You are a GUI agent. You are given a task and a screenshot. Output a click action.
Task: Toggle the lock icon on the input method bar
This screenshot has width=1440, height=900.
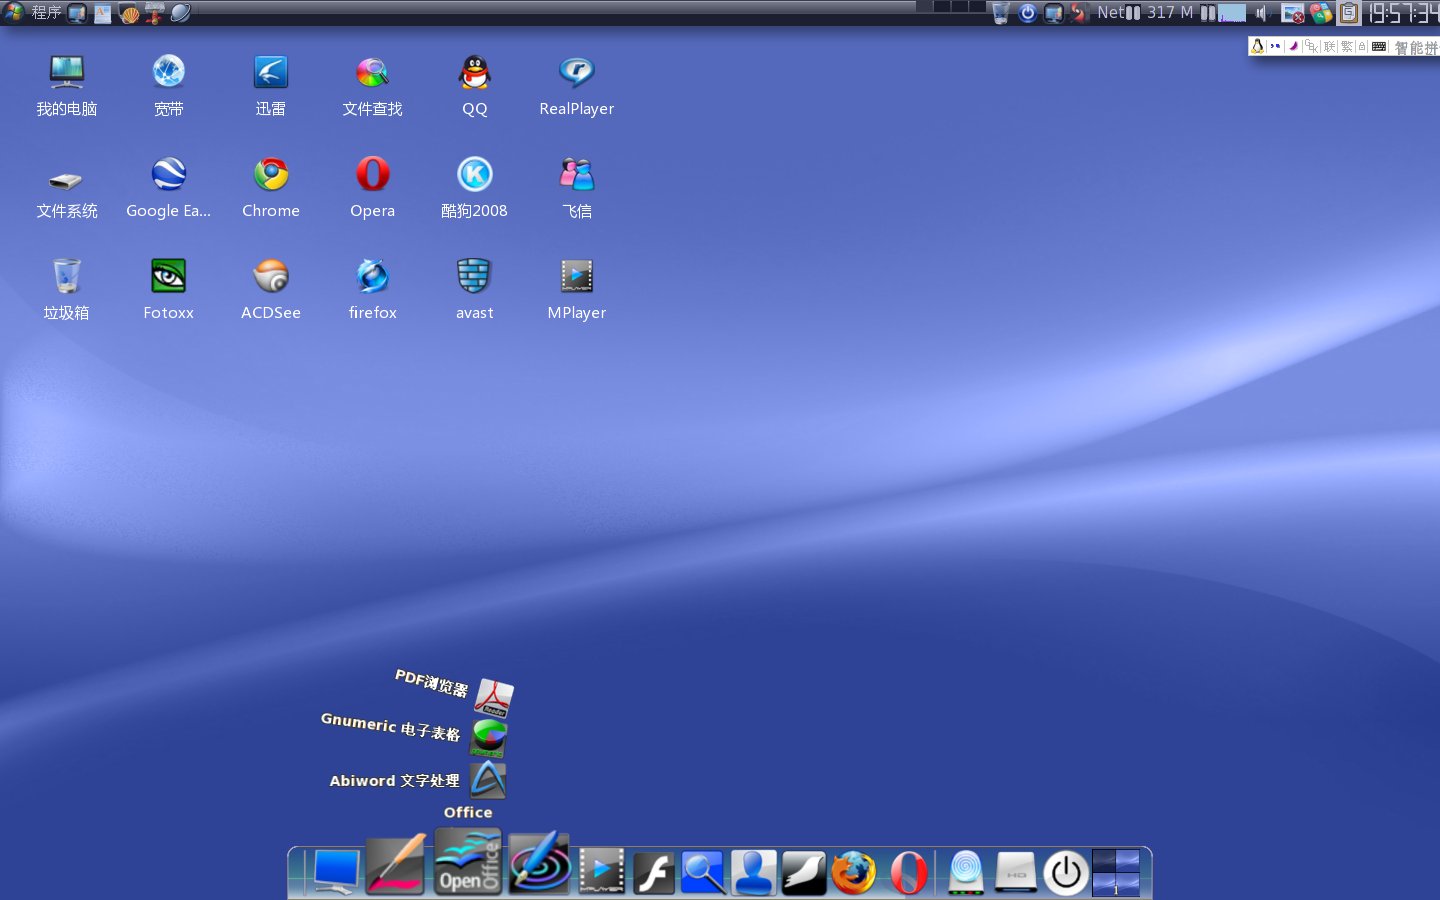(1362, 46)
